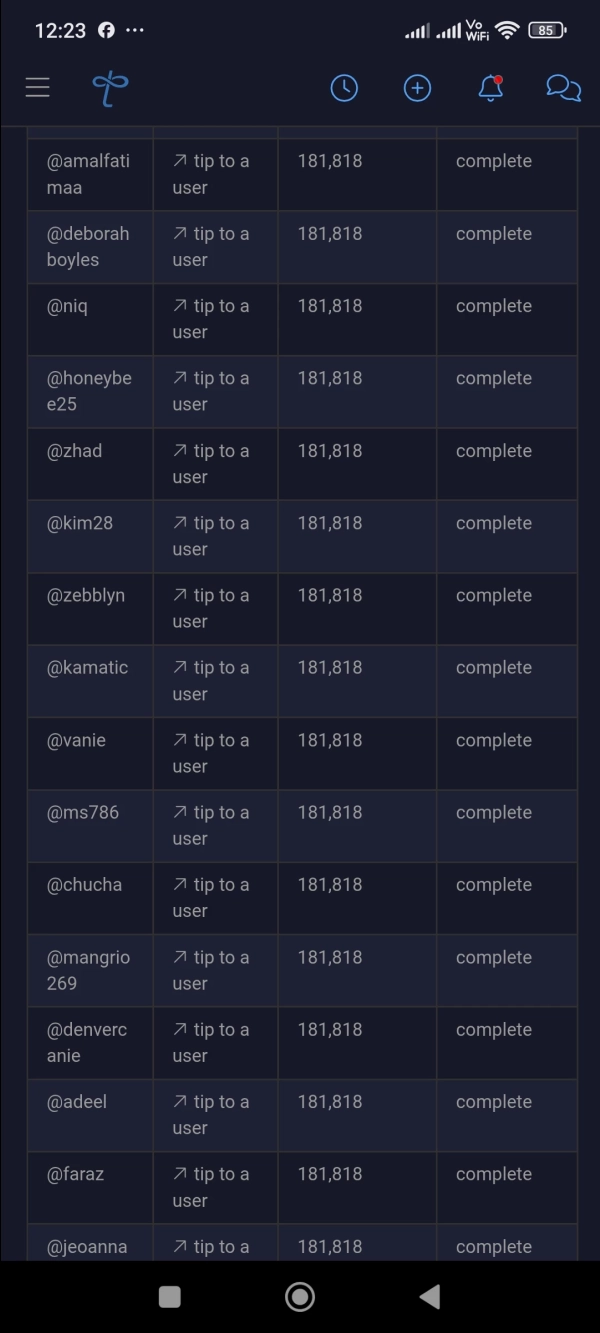Screen dimensions: 600x1333
Task: Tap the 181,818 amount in @faraz row
Action: point(330,1174)
